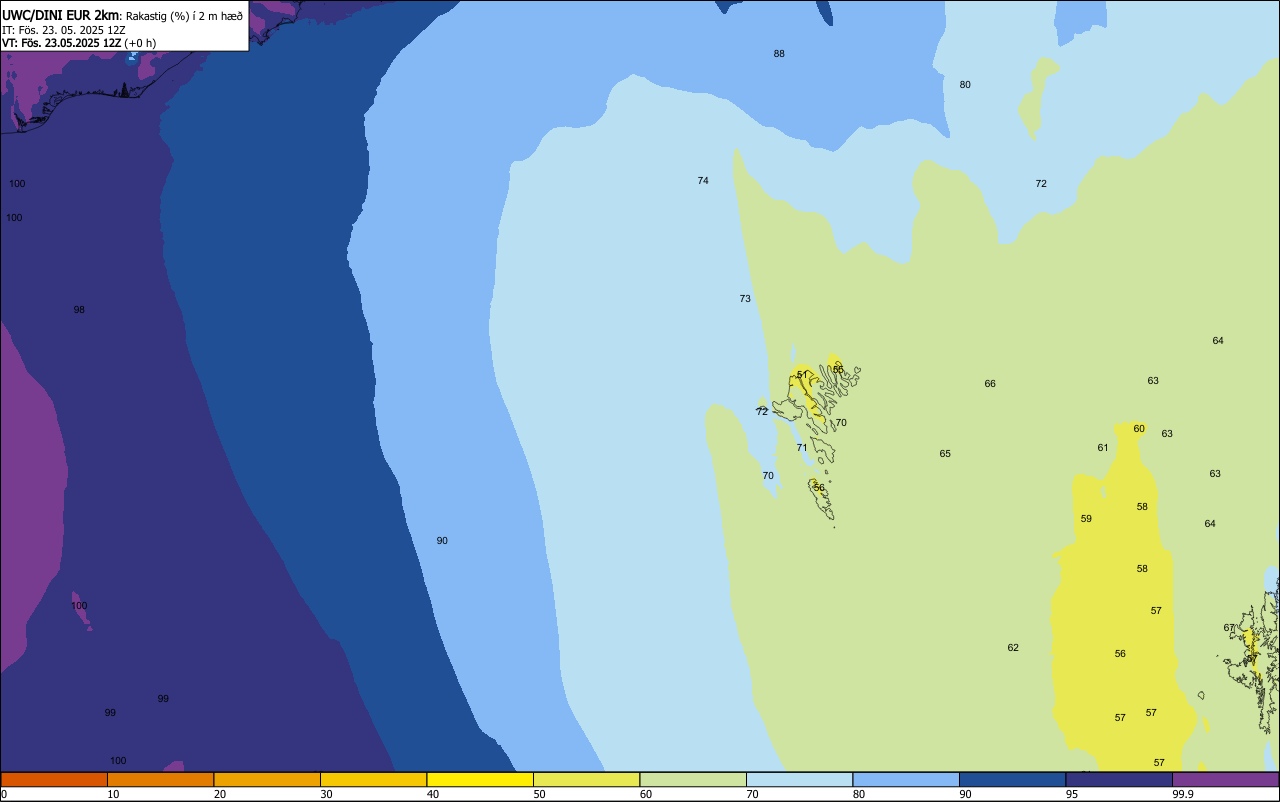Click the 'IT: Fös. 23. 05. 2025 12Z' line

pos(64,30)
